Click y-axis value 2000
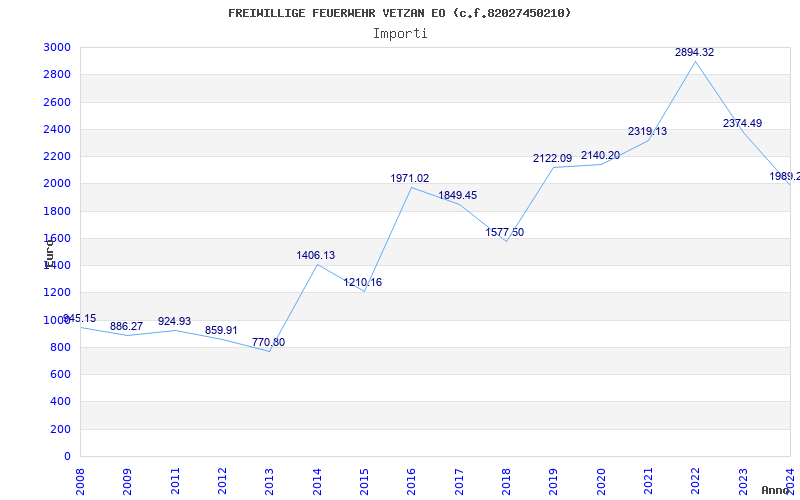Screen dimensions: 800x500 (58, 184)
